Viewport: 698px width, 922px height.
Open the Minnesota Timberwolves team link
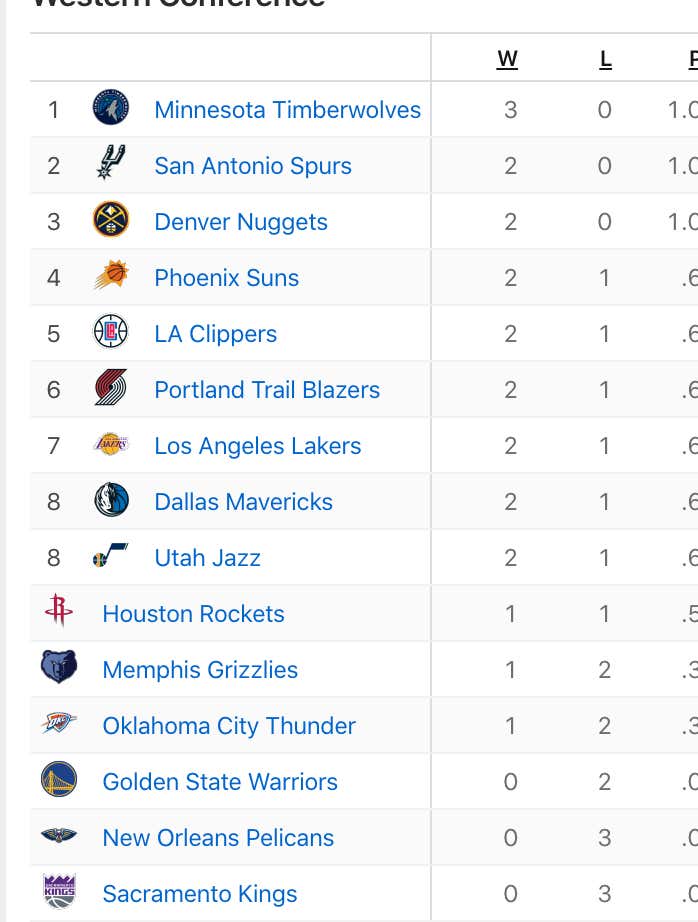pos(288,110)
